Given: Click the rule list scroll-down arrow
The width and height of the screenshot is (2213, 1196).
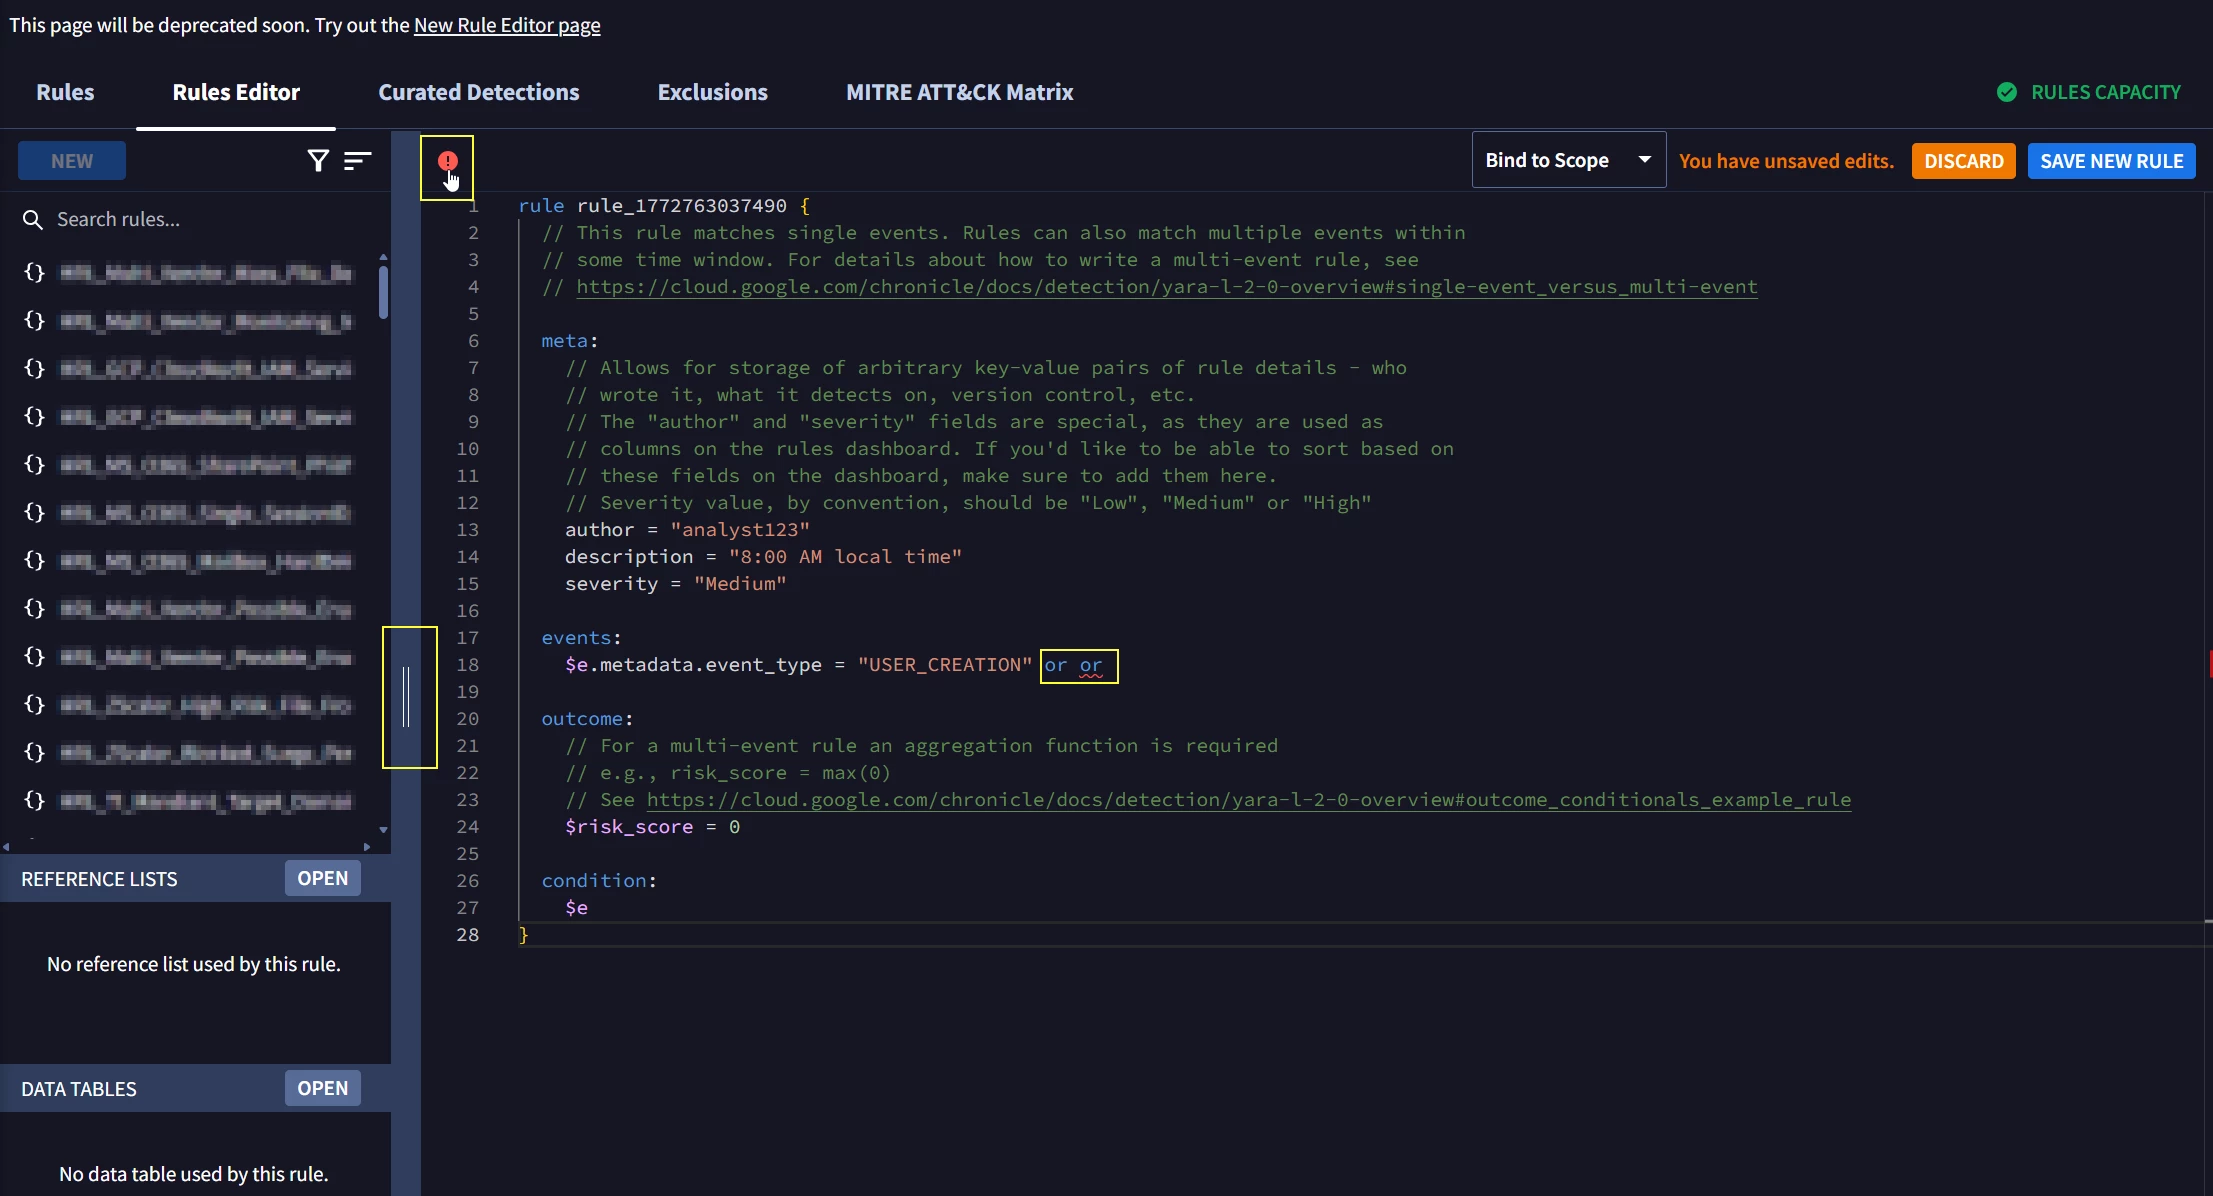Looking at the screenshot, I should click(x=383, y=830).
